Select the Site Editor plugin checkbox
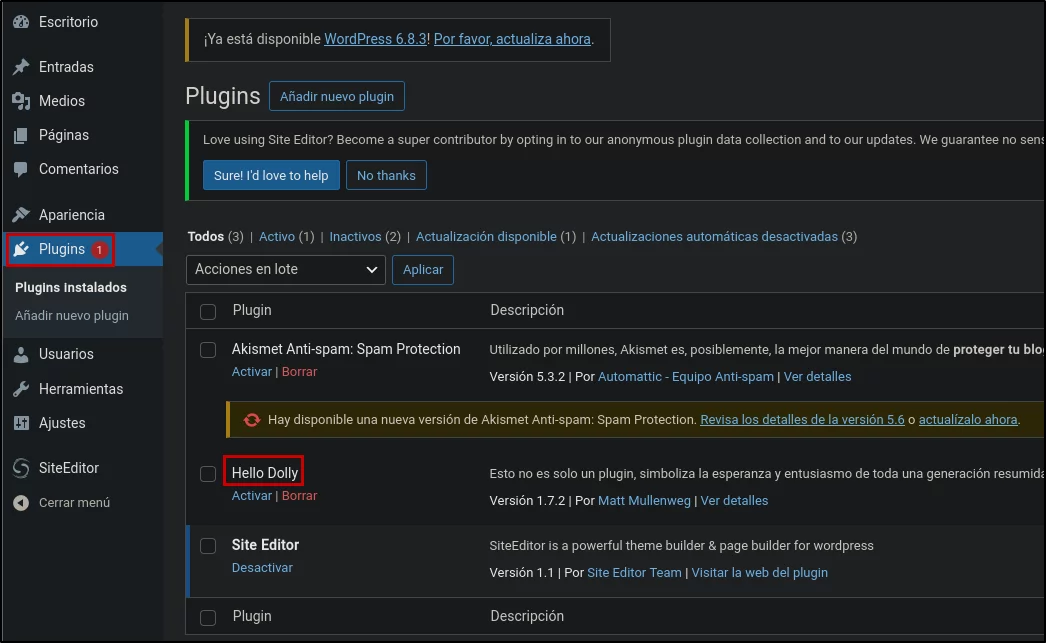The height and width of the screenshot is (643, 1046). [x=208, y=546]
